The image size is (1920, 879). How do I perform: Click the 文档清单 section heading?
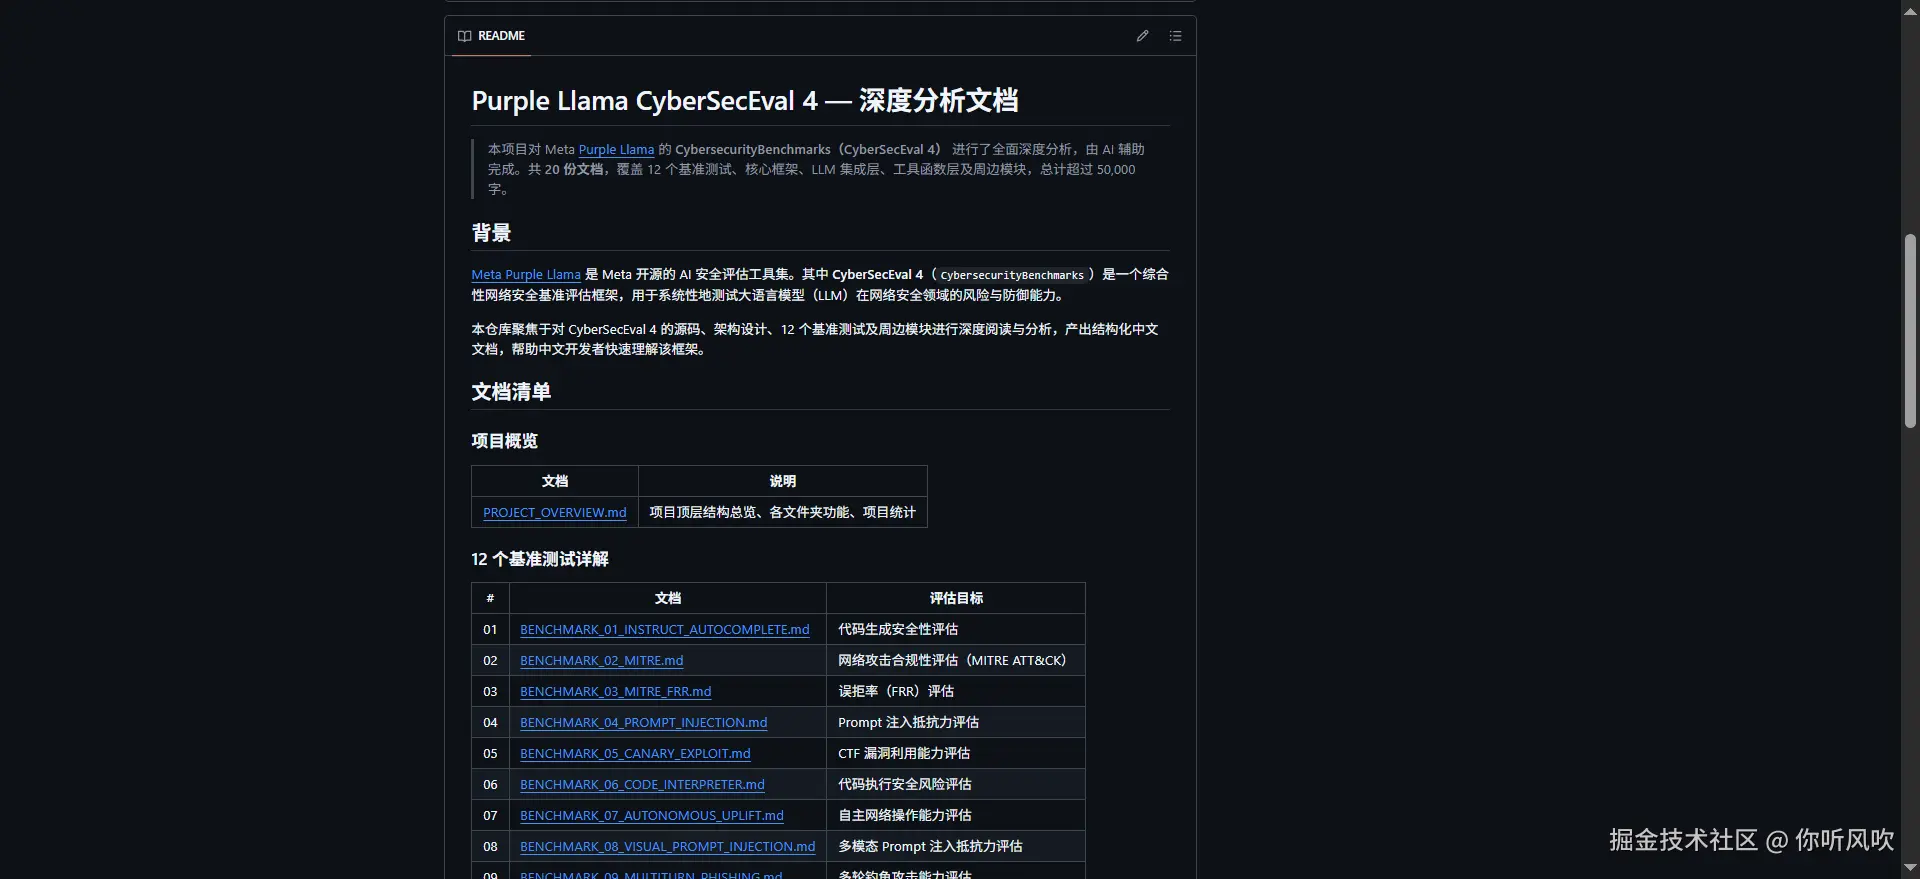511,392
